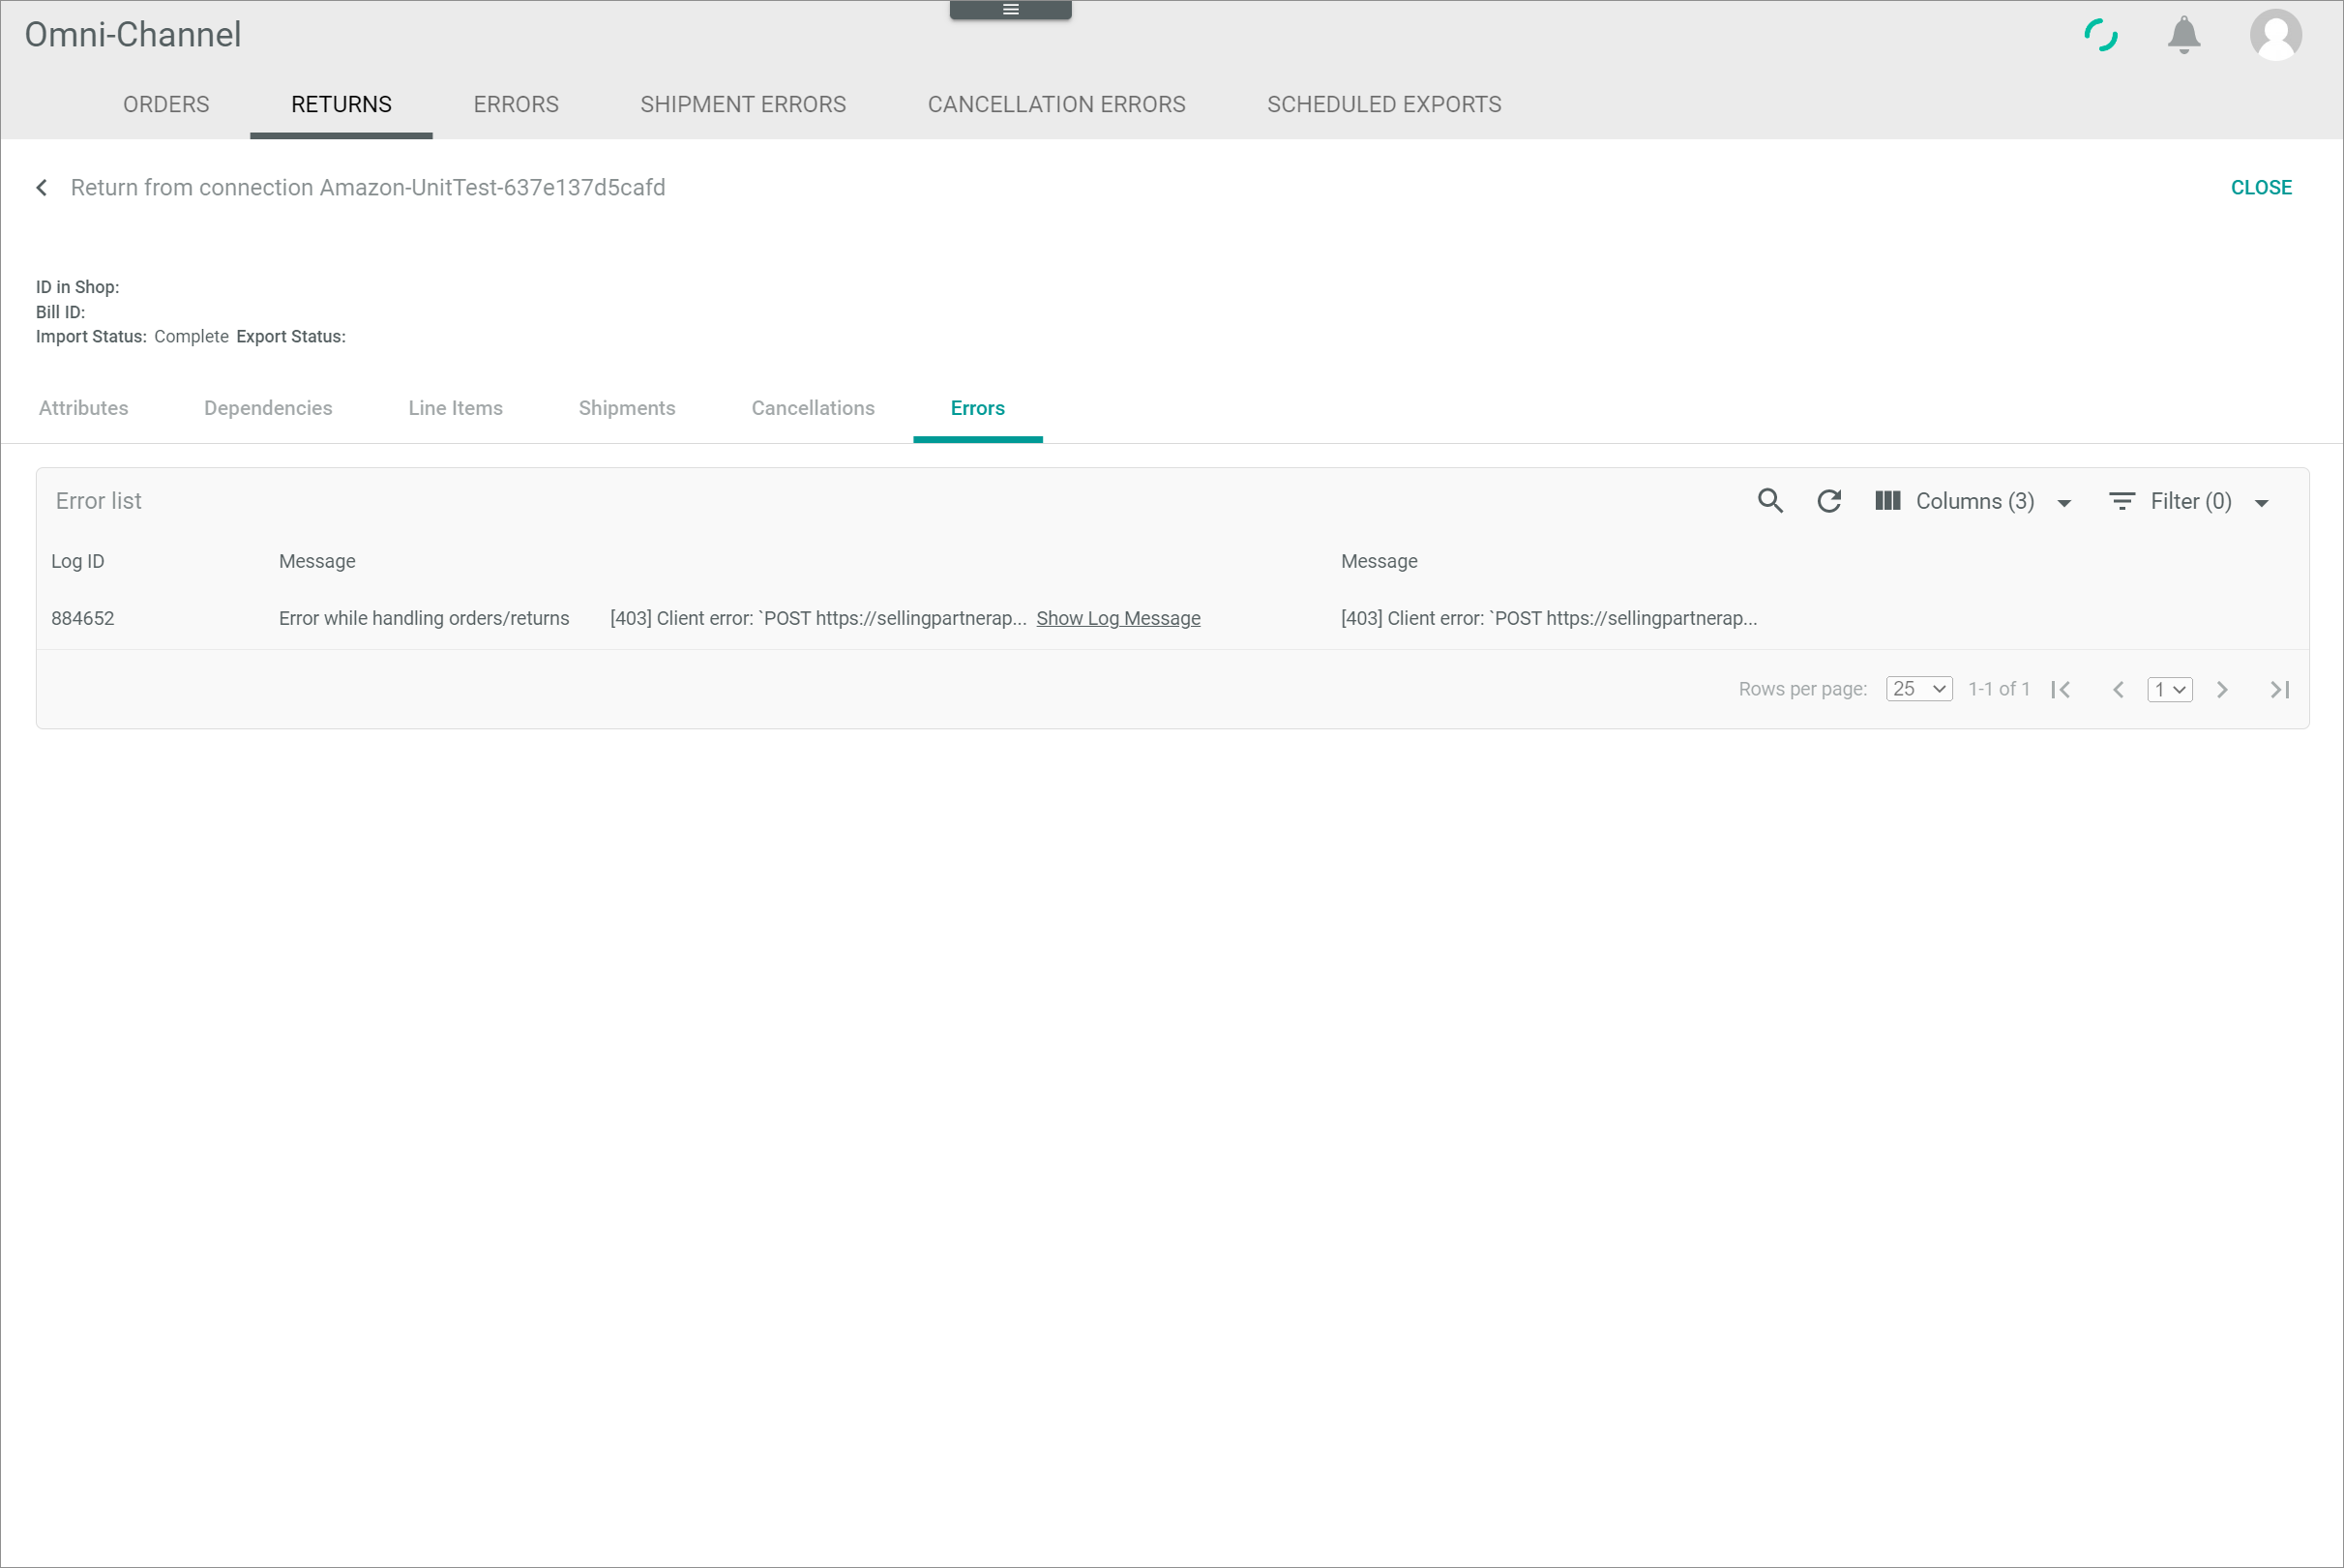Open SHIPMENT ERRORS tab

coord(743,104)
